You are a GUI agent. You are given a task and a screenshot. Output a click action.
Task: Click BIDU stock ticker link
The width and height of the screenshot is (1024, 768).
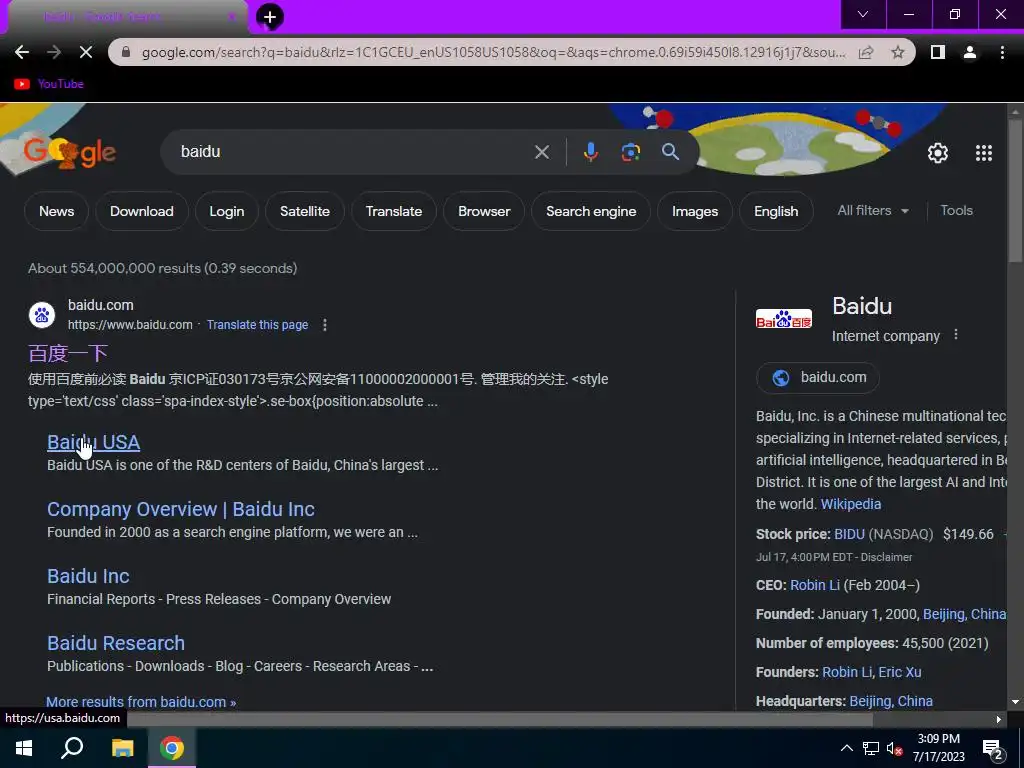(849, 534)
